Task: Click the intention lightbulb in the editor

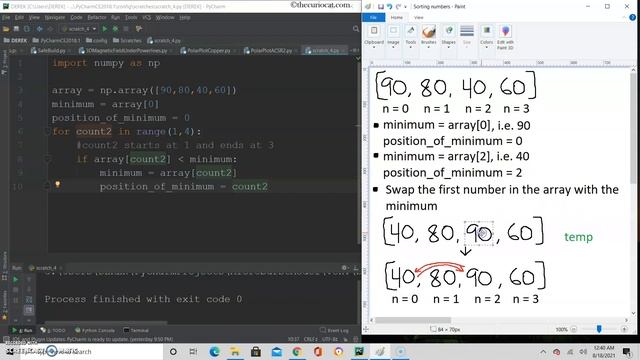Action: pos(58,184)
